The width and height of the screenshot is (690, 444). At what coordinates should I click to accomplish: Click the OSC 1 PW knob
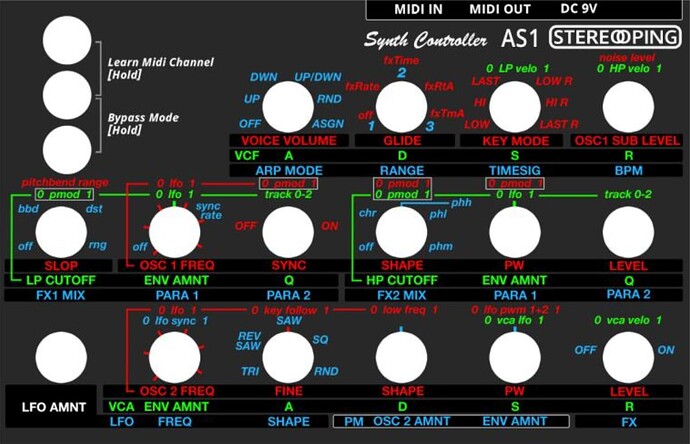(x=515, y=232)
